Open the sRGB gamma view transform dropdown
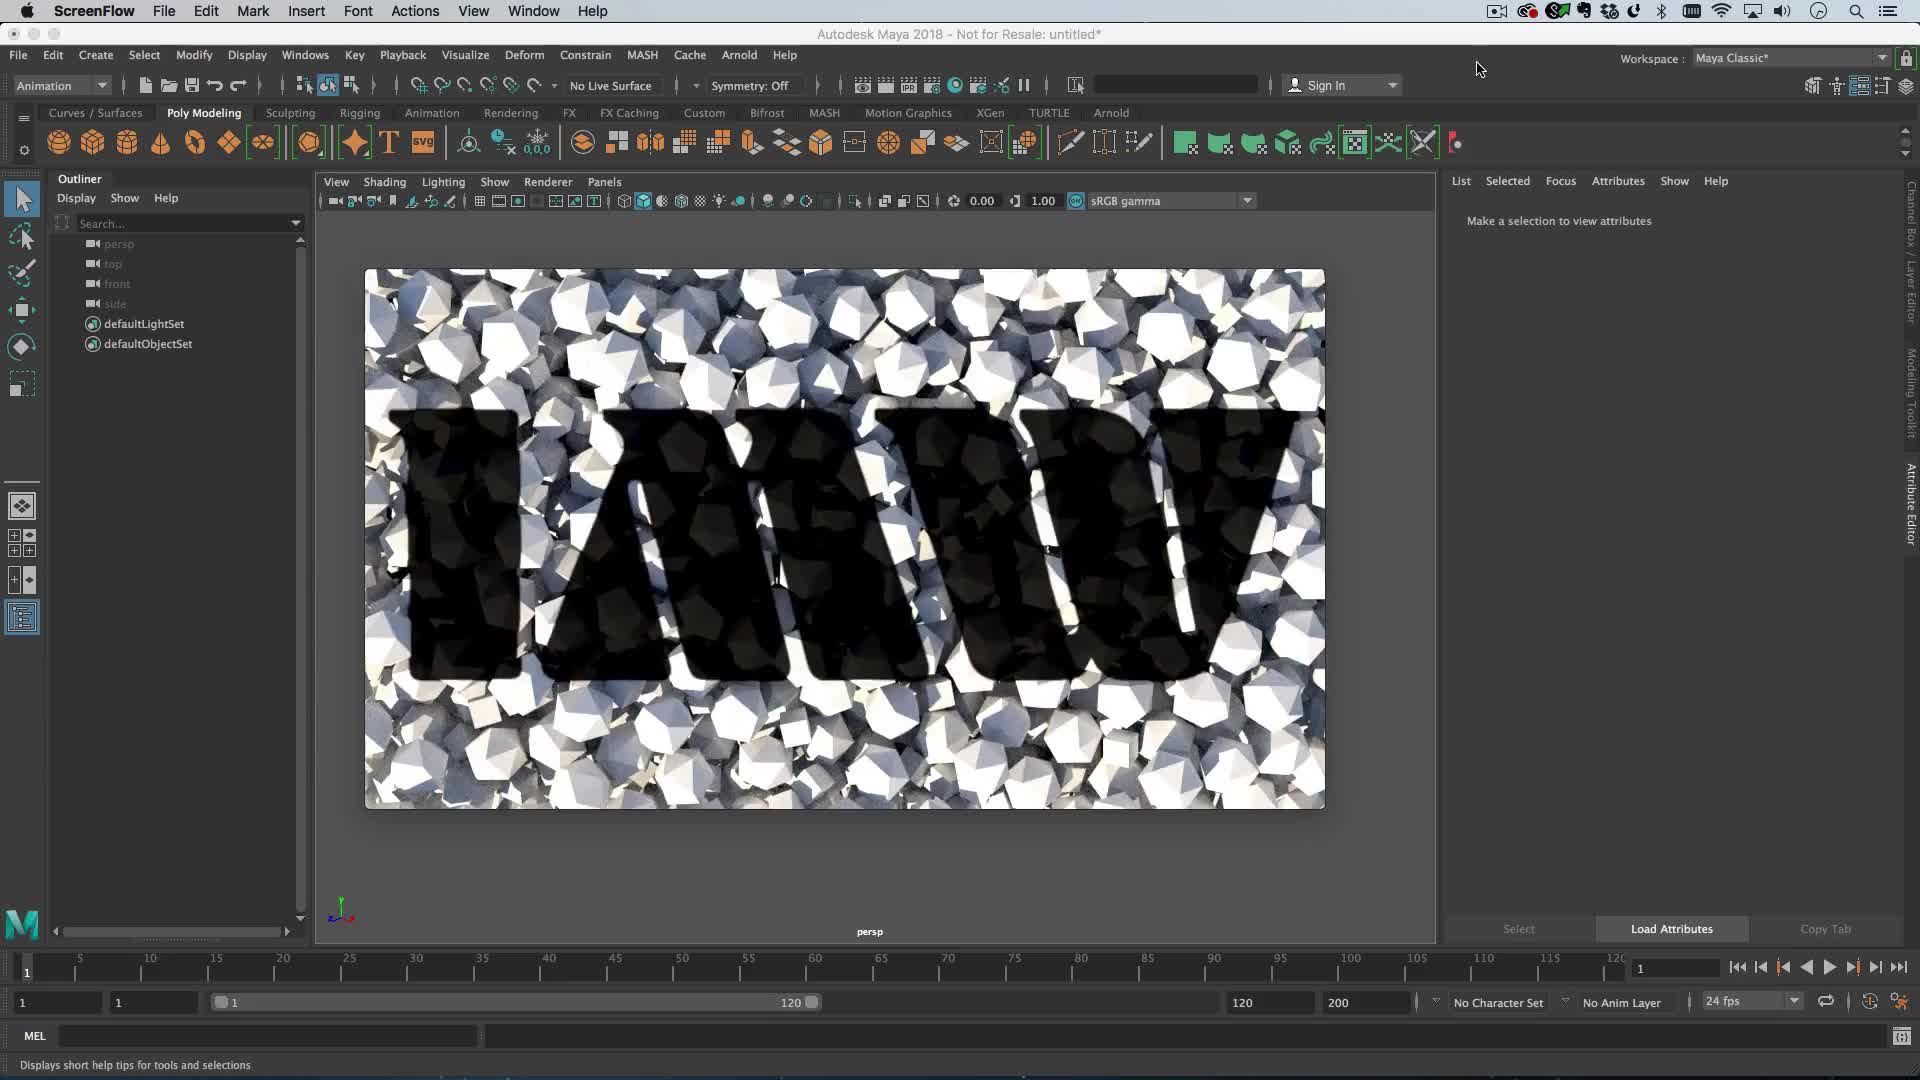Image resolution: width=1920 pixels, height=1080 pixels. coord(1247,201)
